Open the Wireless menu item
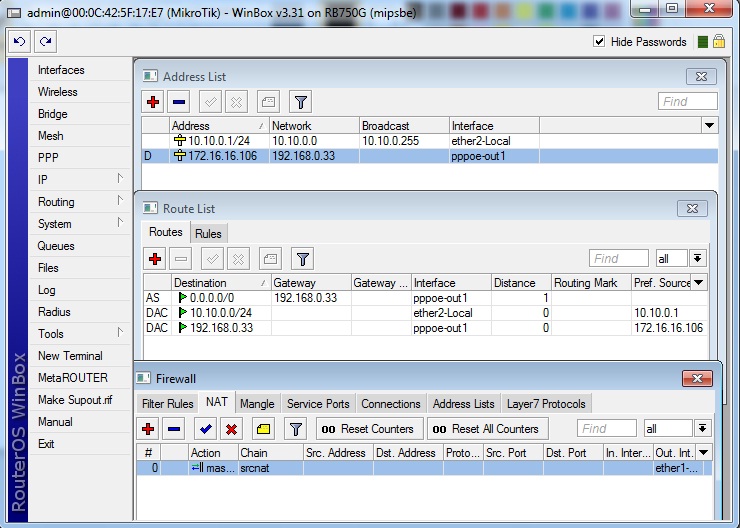Viewport: 740px width, 528px height. pyautogui.click(x=79, y=92)
